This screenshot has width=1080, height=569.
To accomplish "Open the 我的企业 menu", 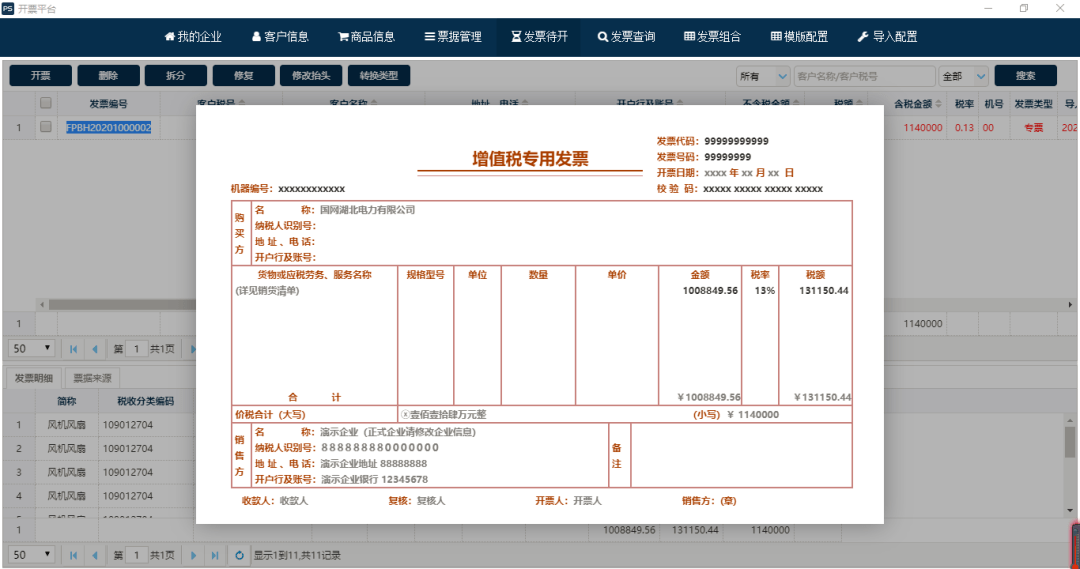I will tap(193, 37).
